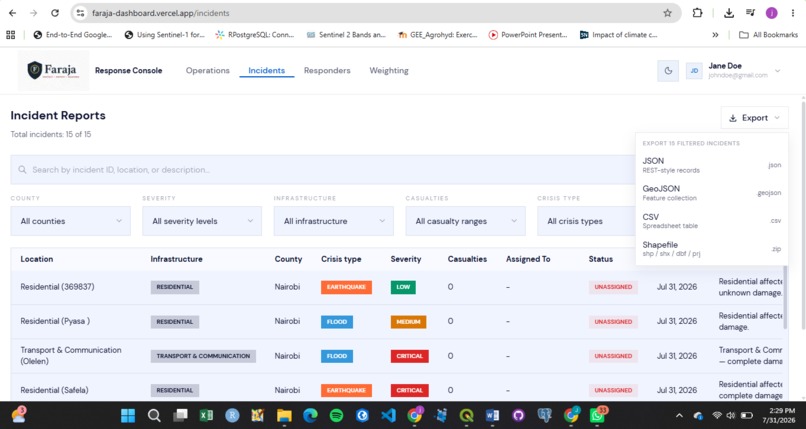Open the All casualty ranges dropdown
Screen dimensions: 806x429
tap(465, 221)
